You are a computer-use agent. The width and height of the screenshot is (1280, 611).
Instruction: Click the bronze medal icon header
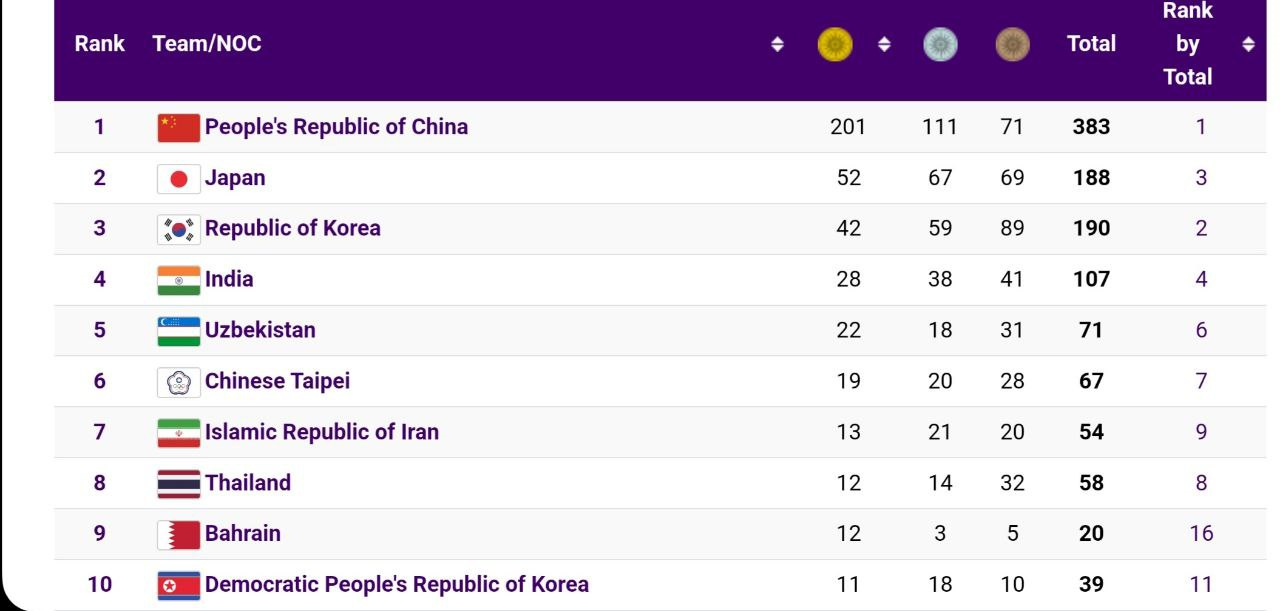pyautogui.click(x=1013, y=44)
